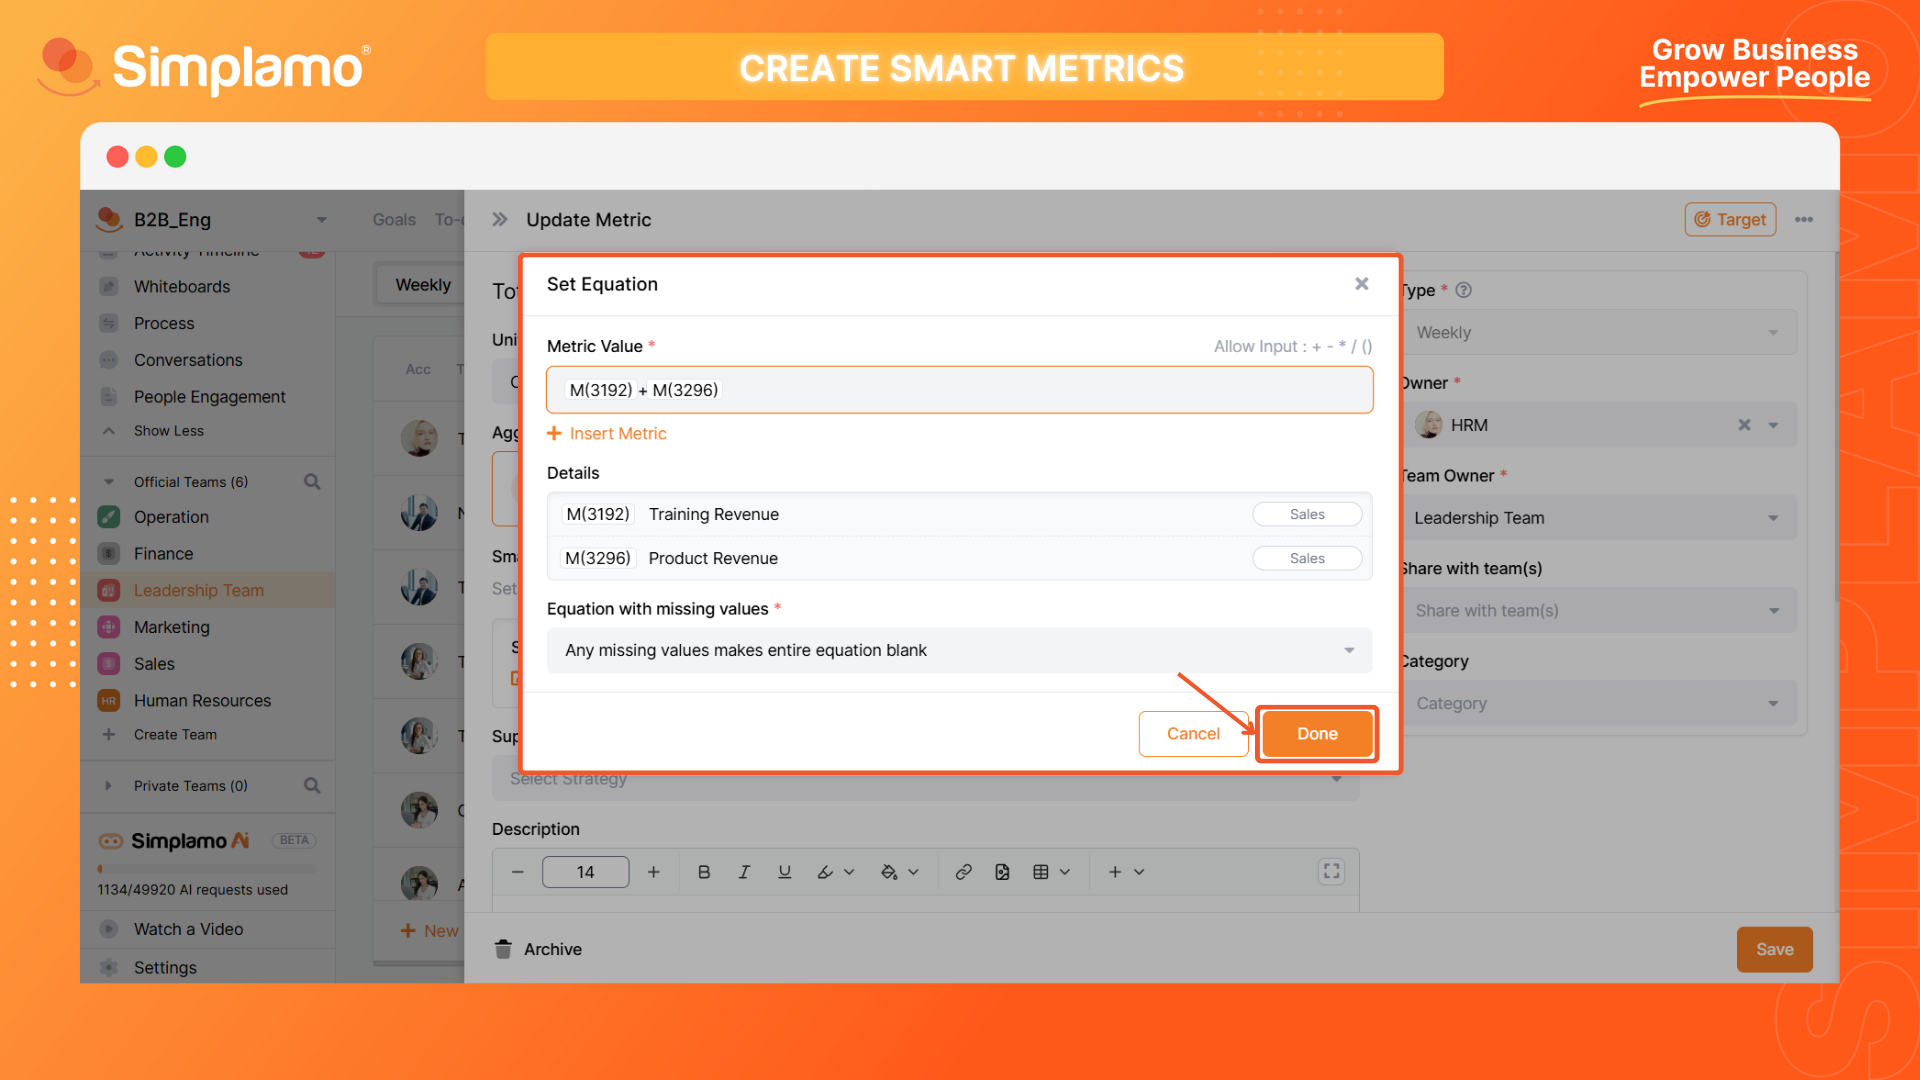Open People Engagement in sidebar
The height and width of the screenshot is (1080, 1920).
click(209, 397)
